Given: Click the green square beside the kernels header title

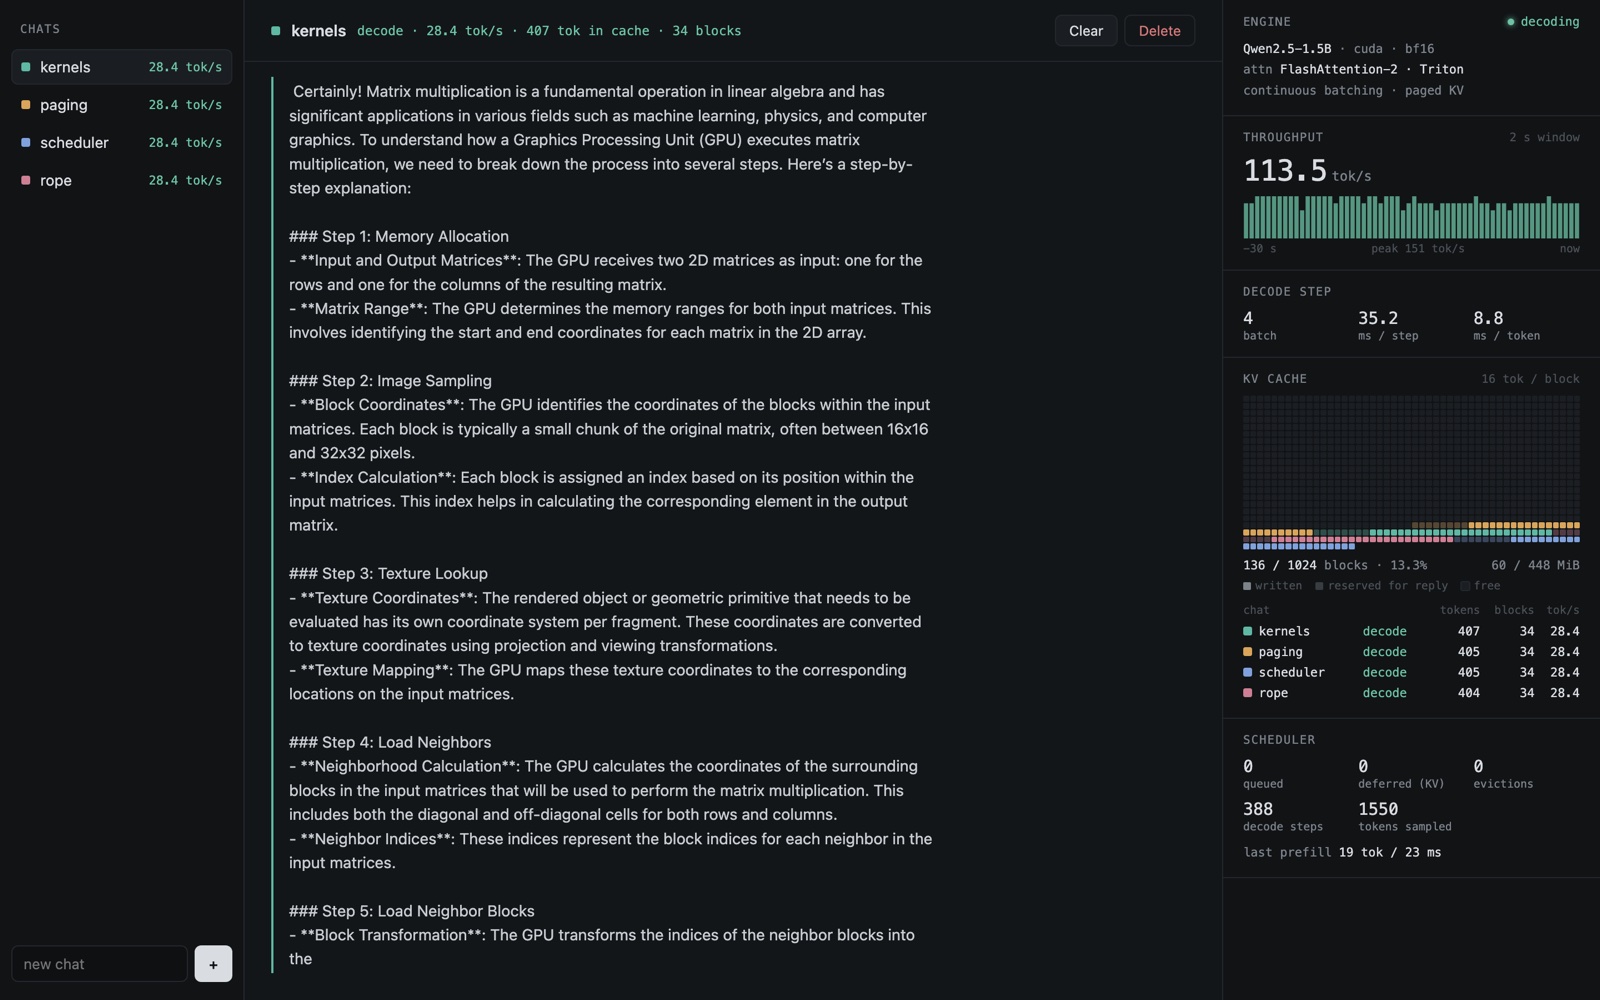Looking at the screenshot, I should coord(276,31).
